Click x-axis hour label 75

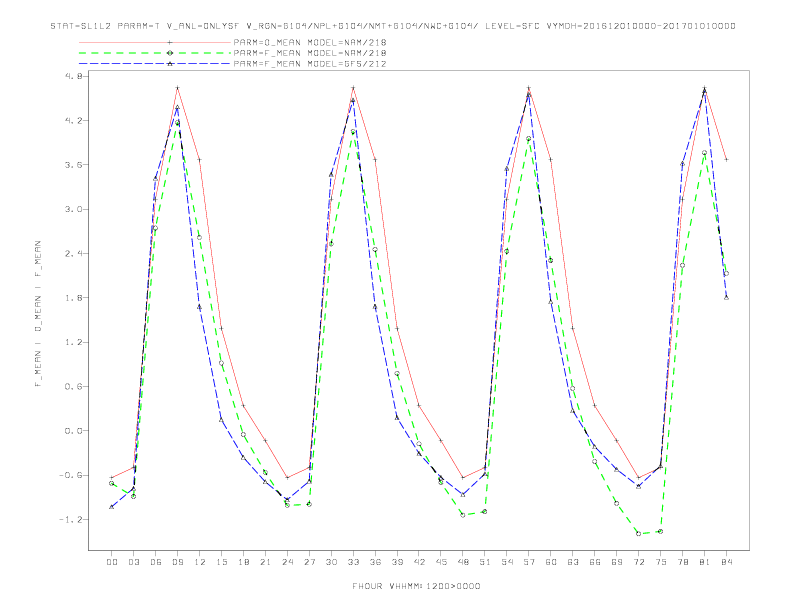[661, 562]
